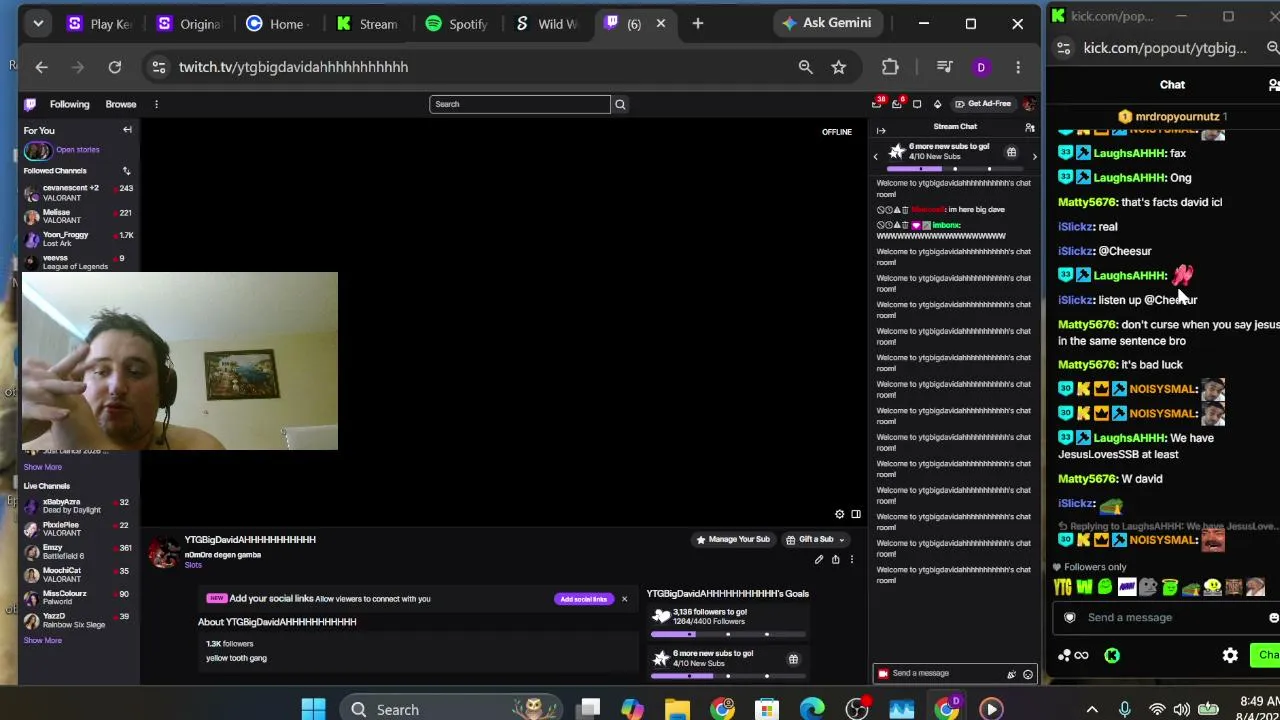Open the Chrome tab search dropdown arrow
The width and height of the screenshot is (1280, 720).
[x=38, y=23]
